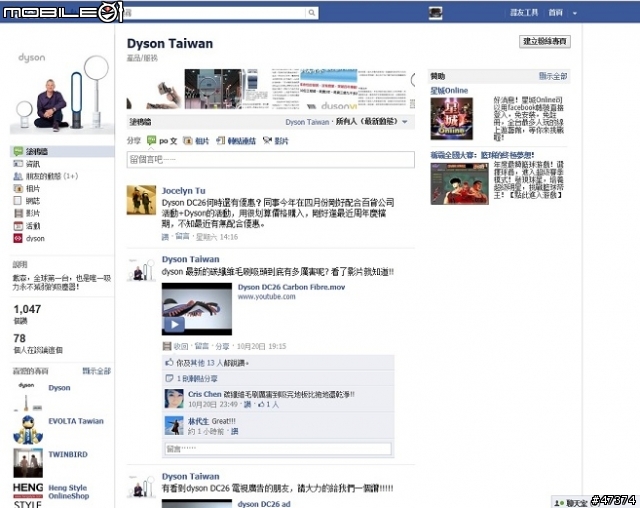640x508 pixels.
Task: Open 'Dyson DC26 Carbon Fibre.mov' link
Action: tap(291, 287)
